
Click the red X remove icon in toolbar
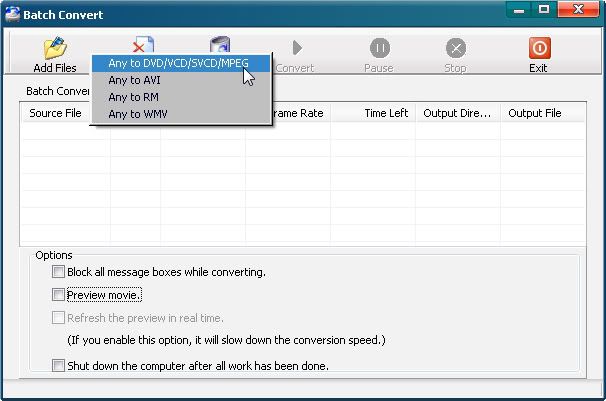point(143,43)
